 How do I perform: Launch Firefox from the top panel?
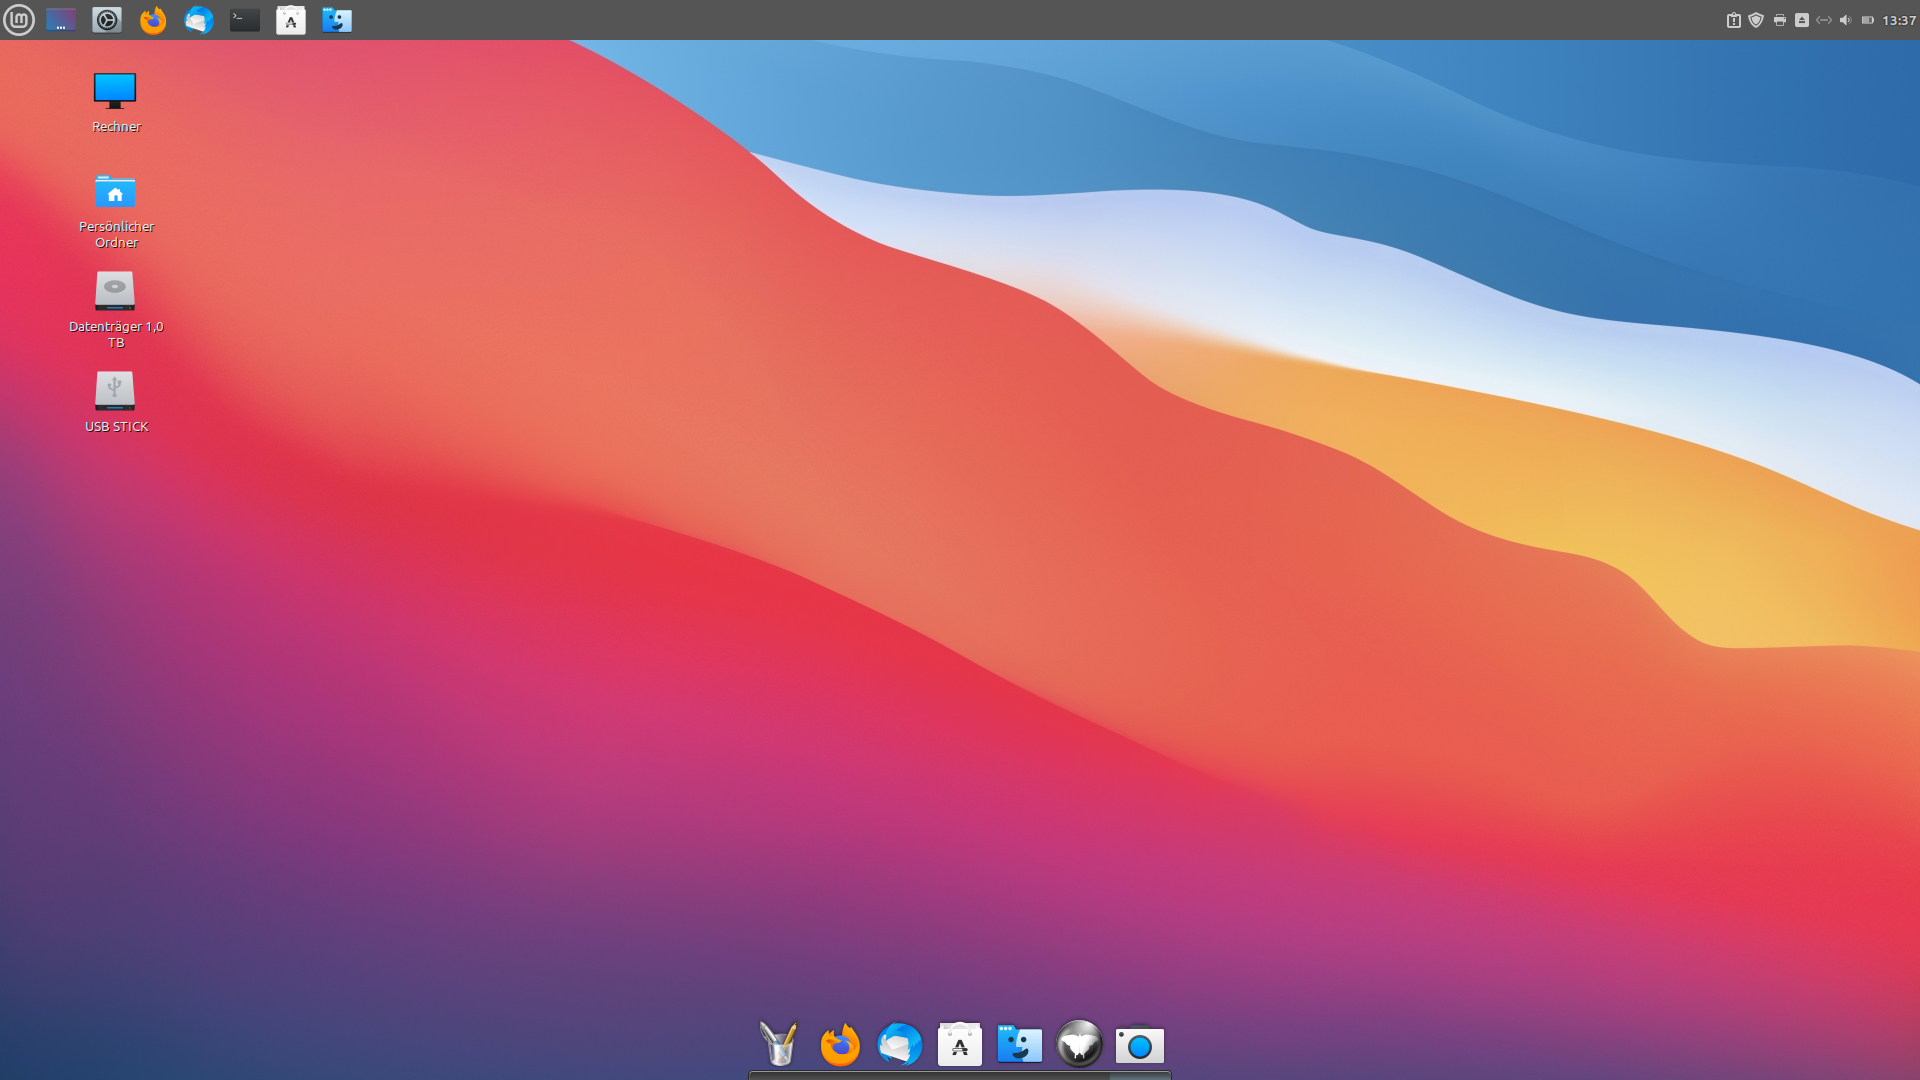[x=153, y=20]
